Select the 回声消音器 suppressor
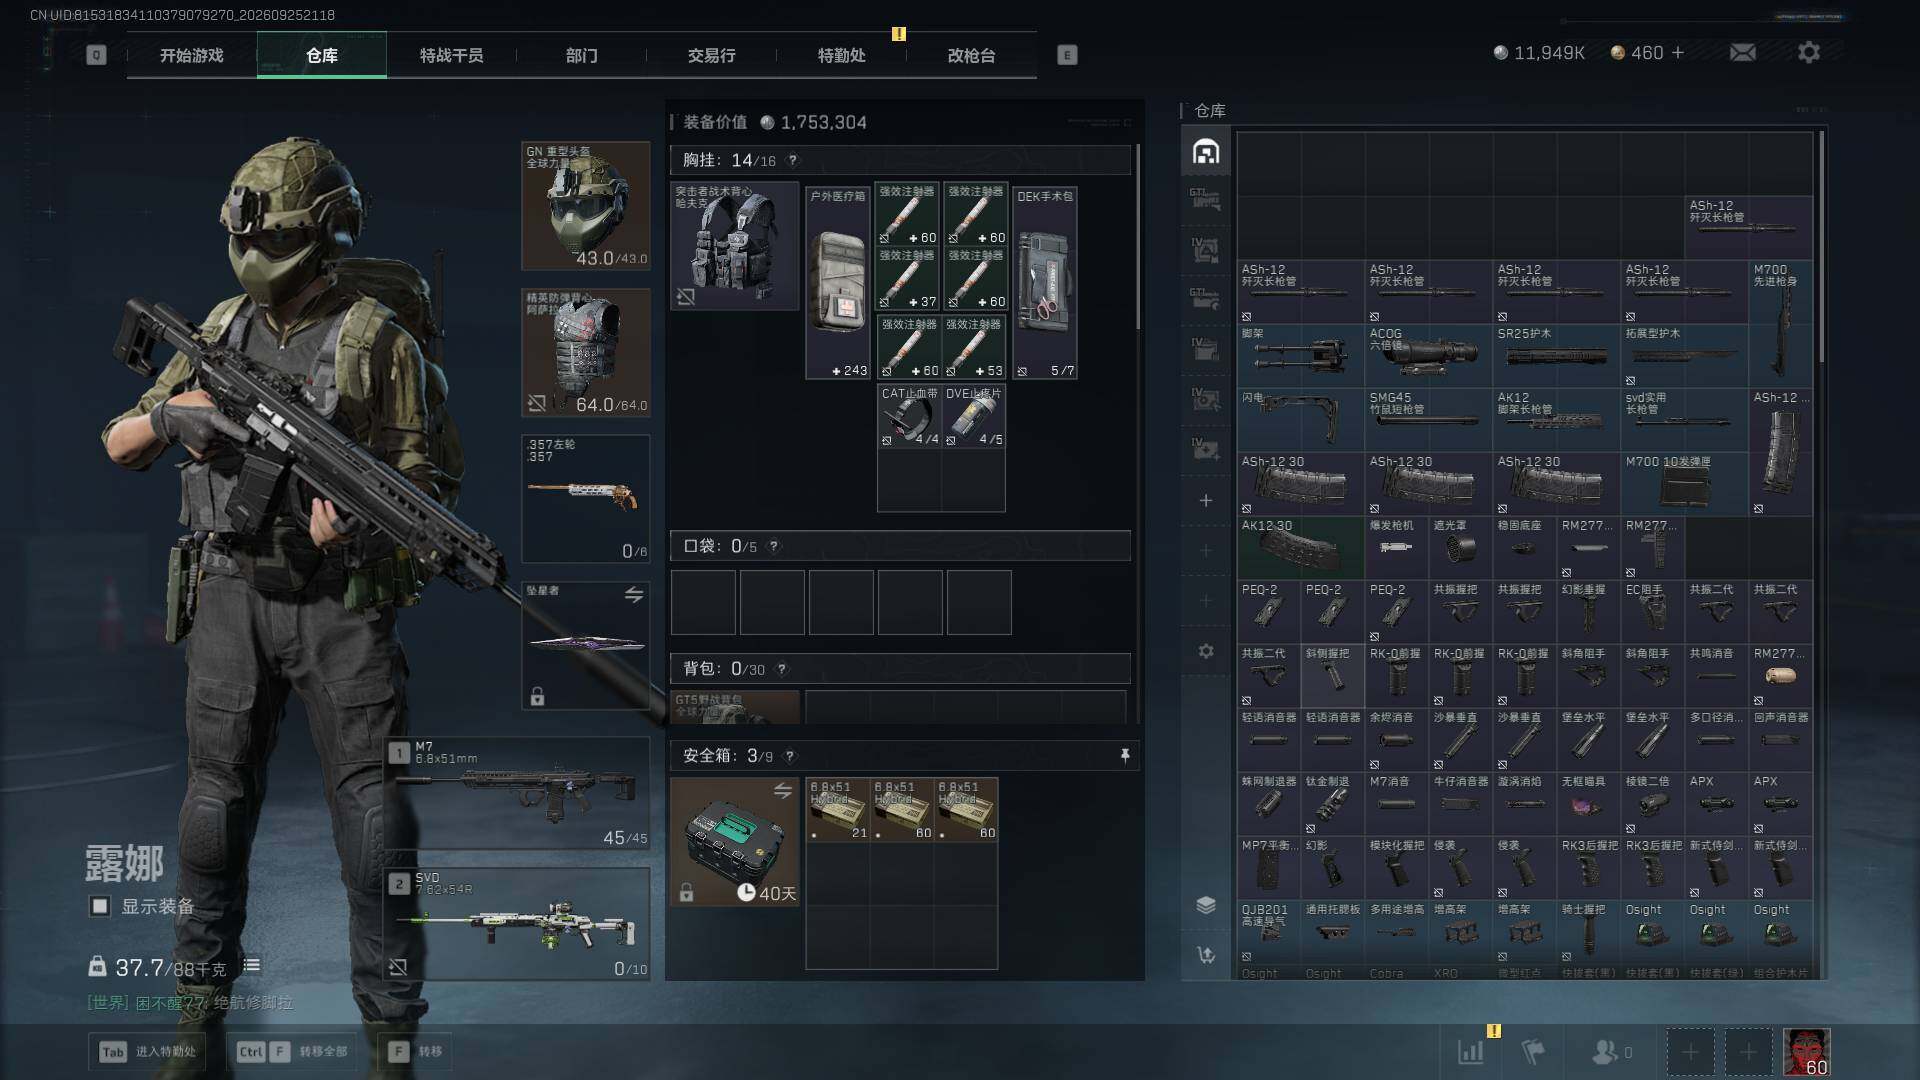1920x1080 pixels. [x=1781, y=740]
